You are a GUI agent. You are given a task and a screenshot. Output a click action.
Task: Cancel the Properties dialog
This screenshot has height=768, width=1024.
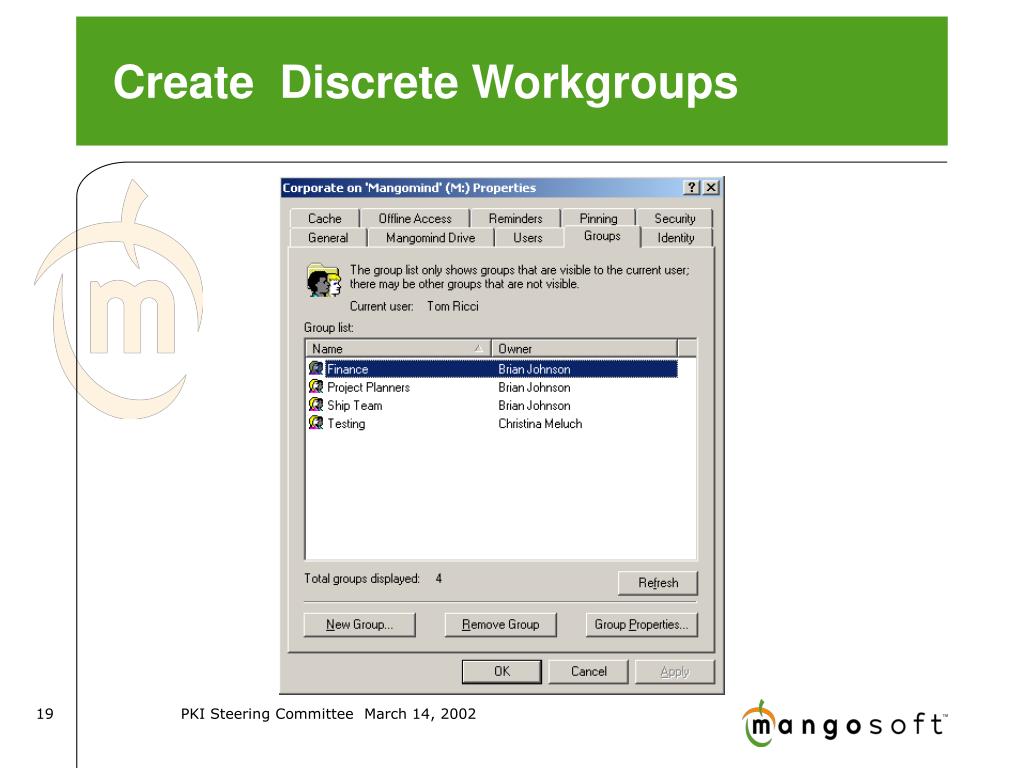588,671
